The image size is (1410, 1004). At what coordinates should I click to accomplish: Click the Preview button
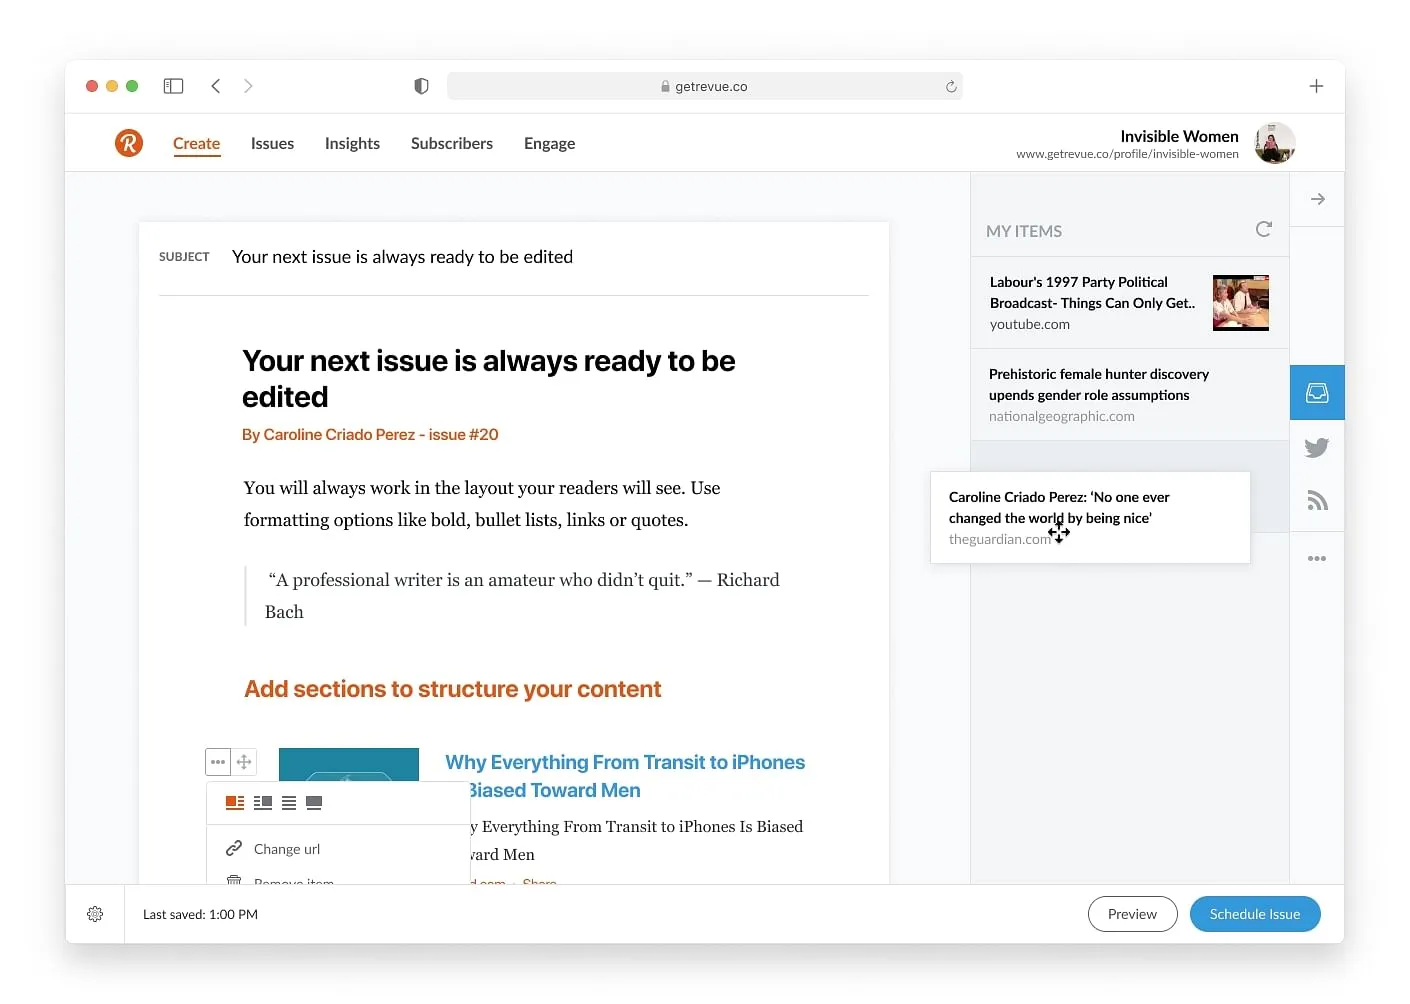1132,914
